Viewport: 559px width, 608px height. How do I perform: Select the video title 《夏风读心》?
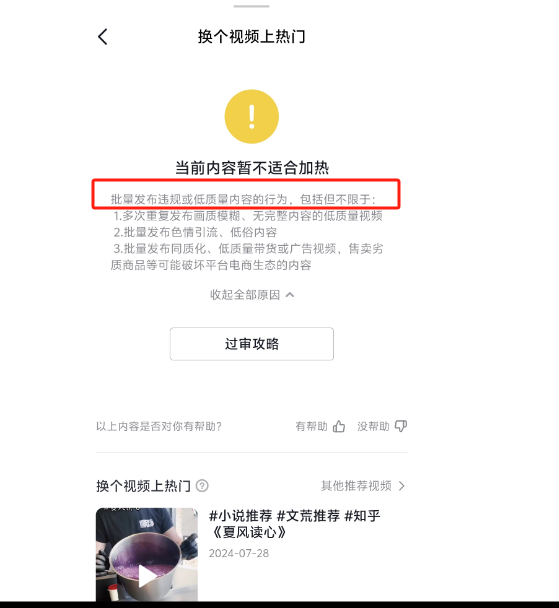click(249, 532)
